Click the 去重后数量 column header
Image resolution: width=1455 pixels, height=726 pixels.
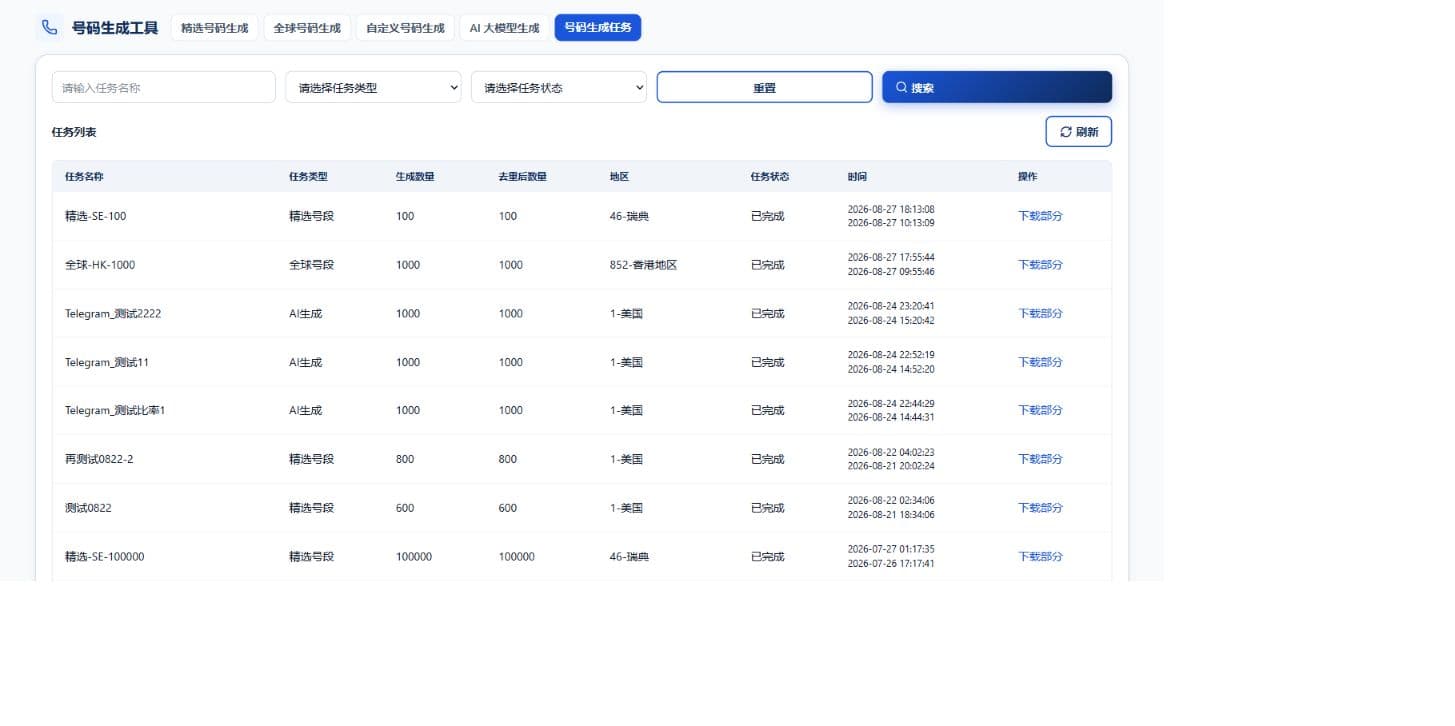(x=523, y=176)
